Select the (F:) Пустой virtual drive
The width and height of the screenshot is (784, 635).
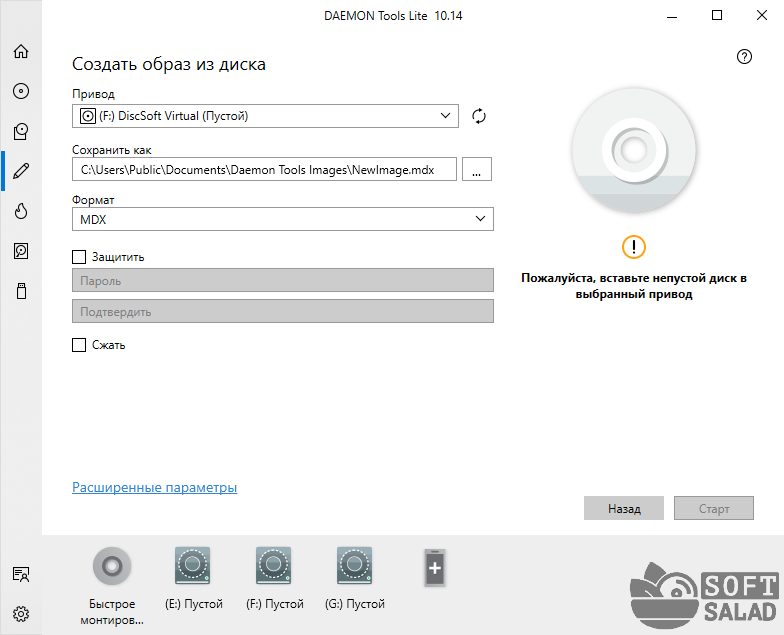(x=274, y=566)
